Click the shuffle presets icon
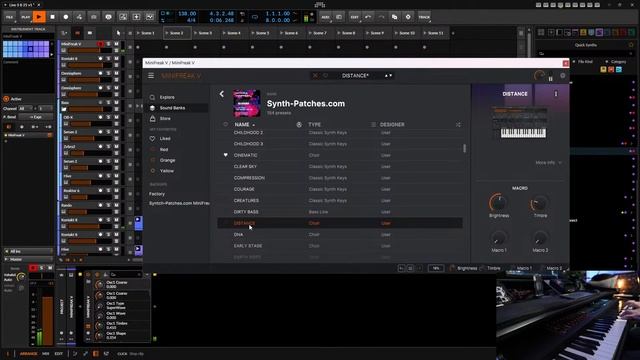This screenshot has width=640, height=360. tap(458, 124)
